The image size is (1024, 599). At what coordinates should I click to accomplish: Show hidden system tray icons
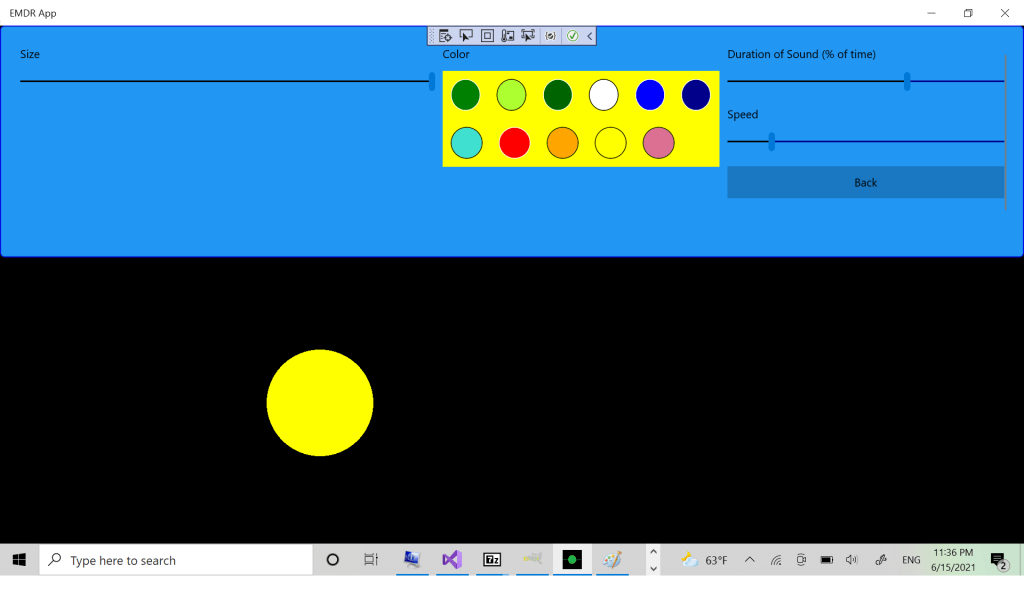(749, 560)
